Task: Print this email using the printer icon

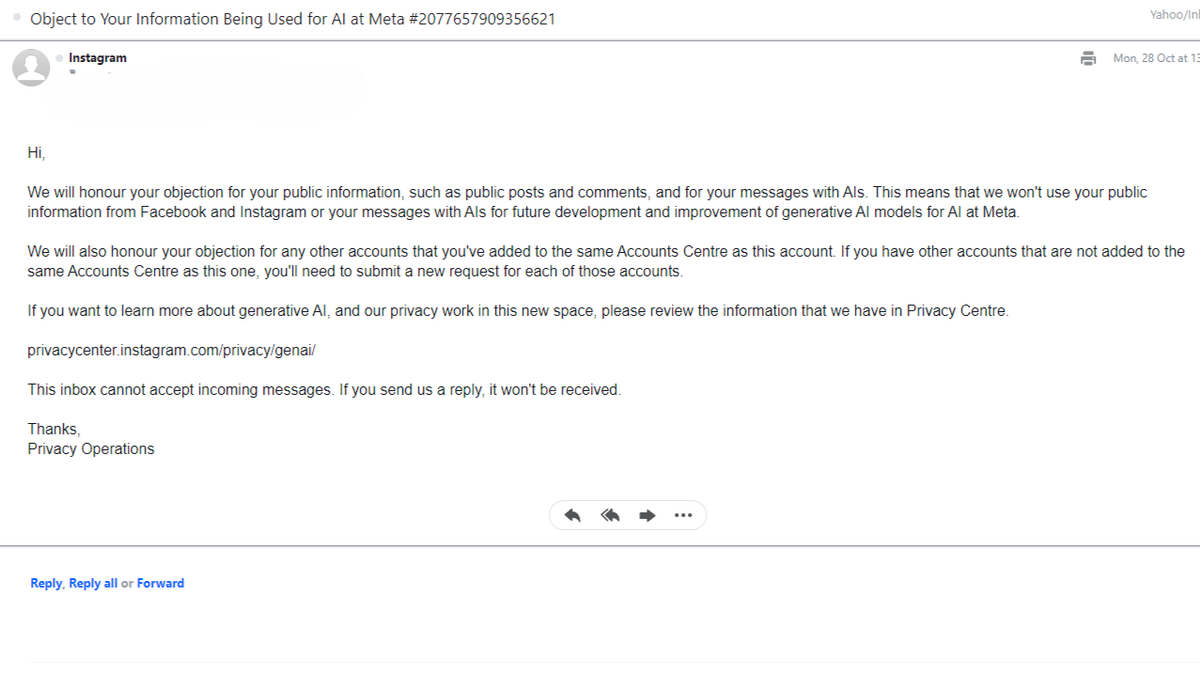Action: tap(1088, 58)
